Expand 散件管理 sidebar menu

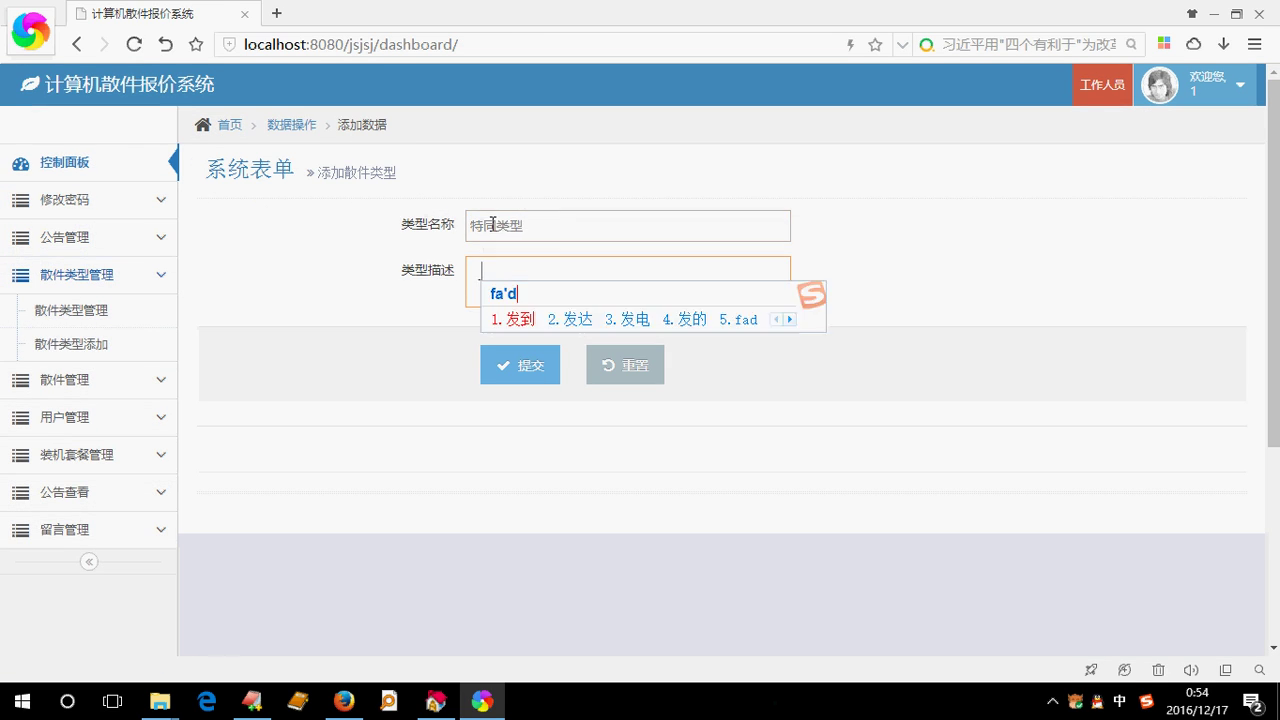point(89,380)
